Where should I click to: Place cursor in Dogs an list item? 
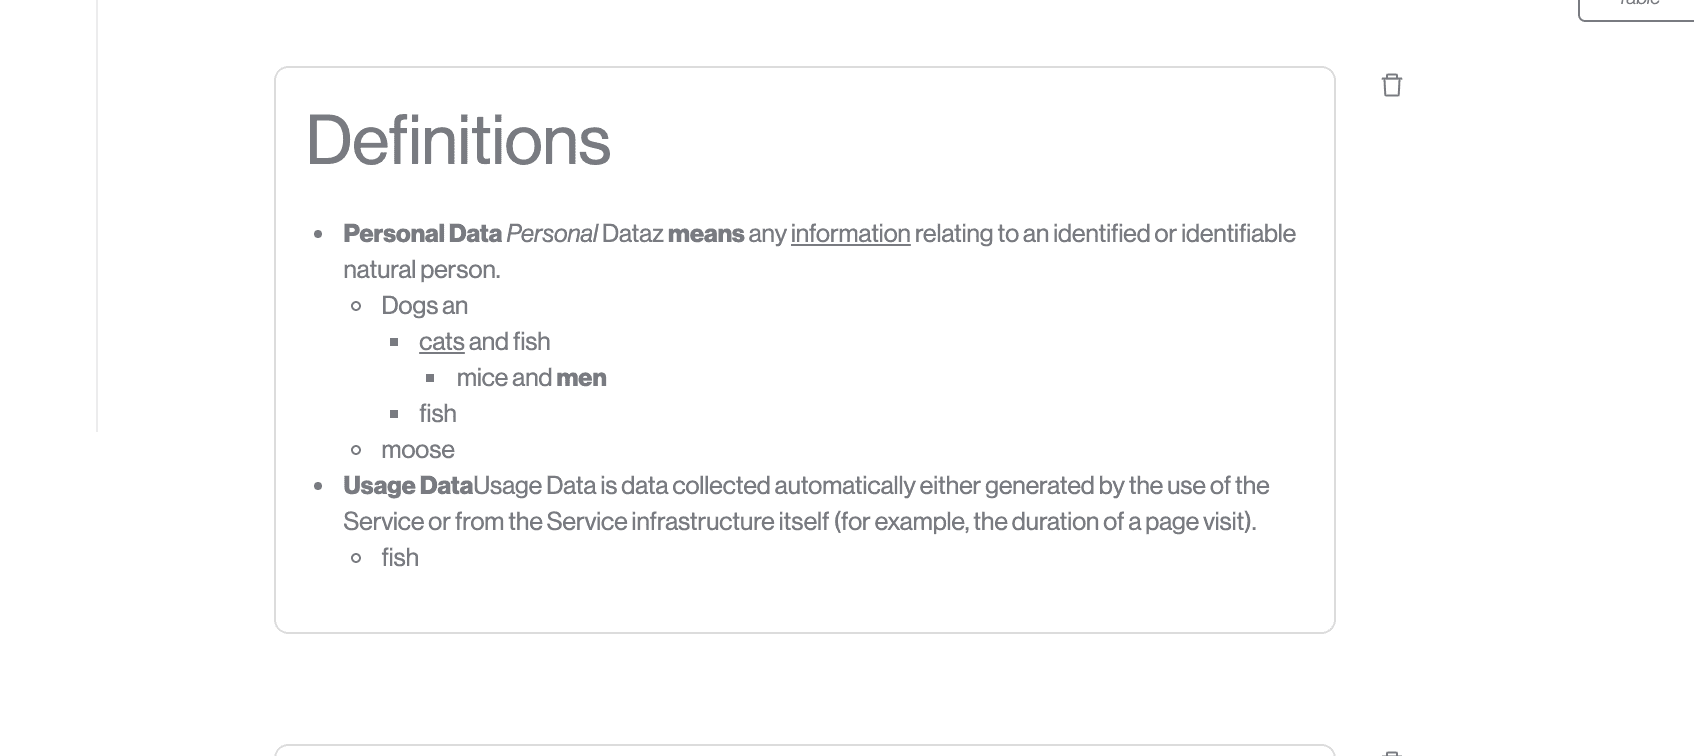424,305
